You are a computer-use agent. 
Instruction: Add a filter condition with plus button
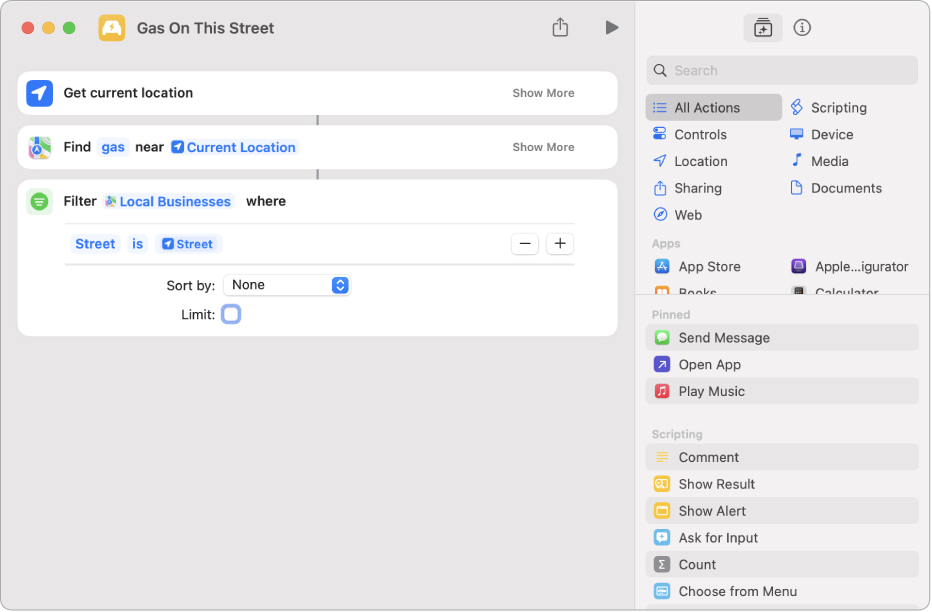point(559,244)
